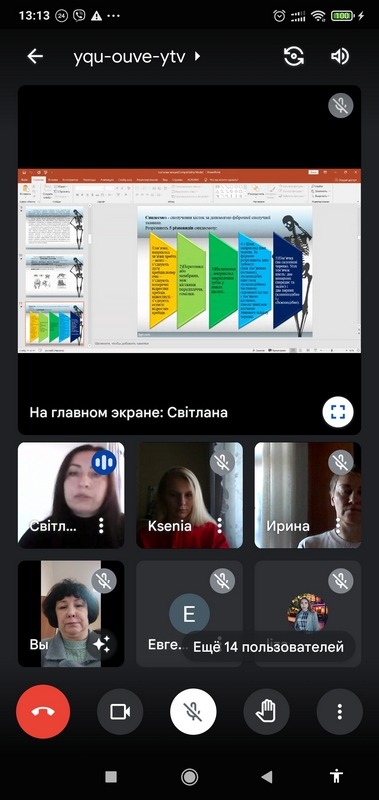Open options menu on Світлана's tile

101,525
